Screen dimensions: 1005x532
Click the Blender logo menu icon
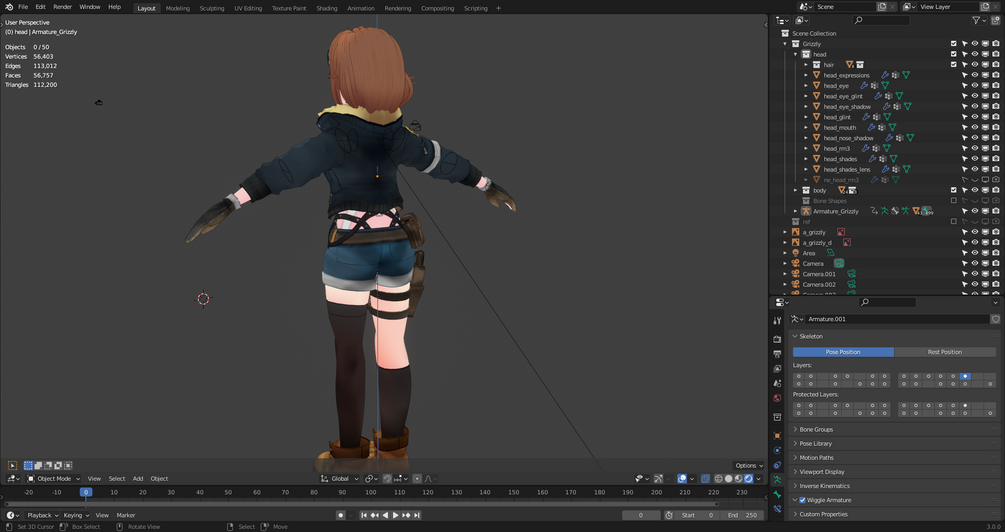click(9, 6)
